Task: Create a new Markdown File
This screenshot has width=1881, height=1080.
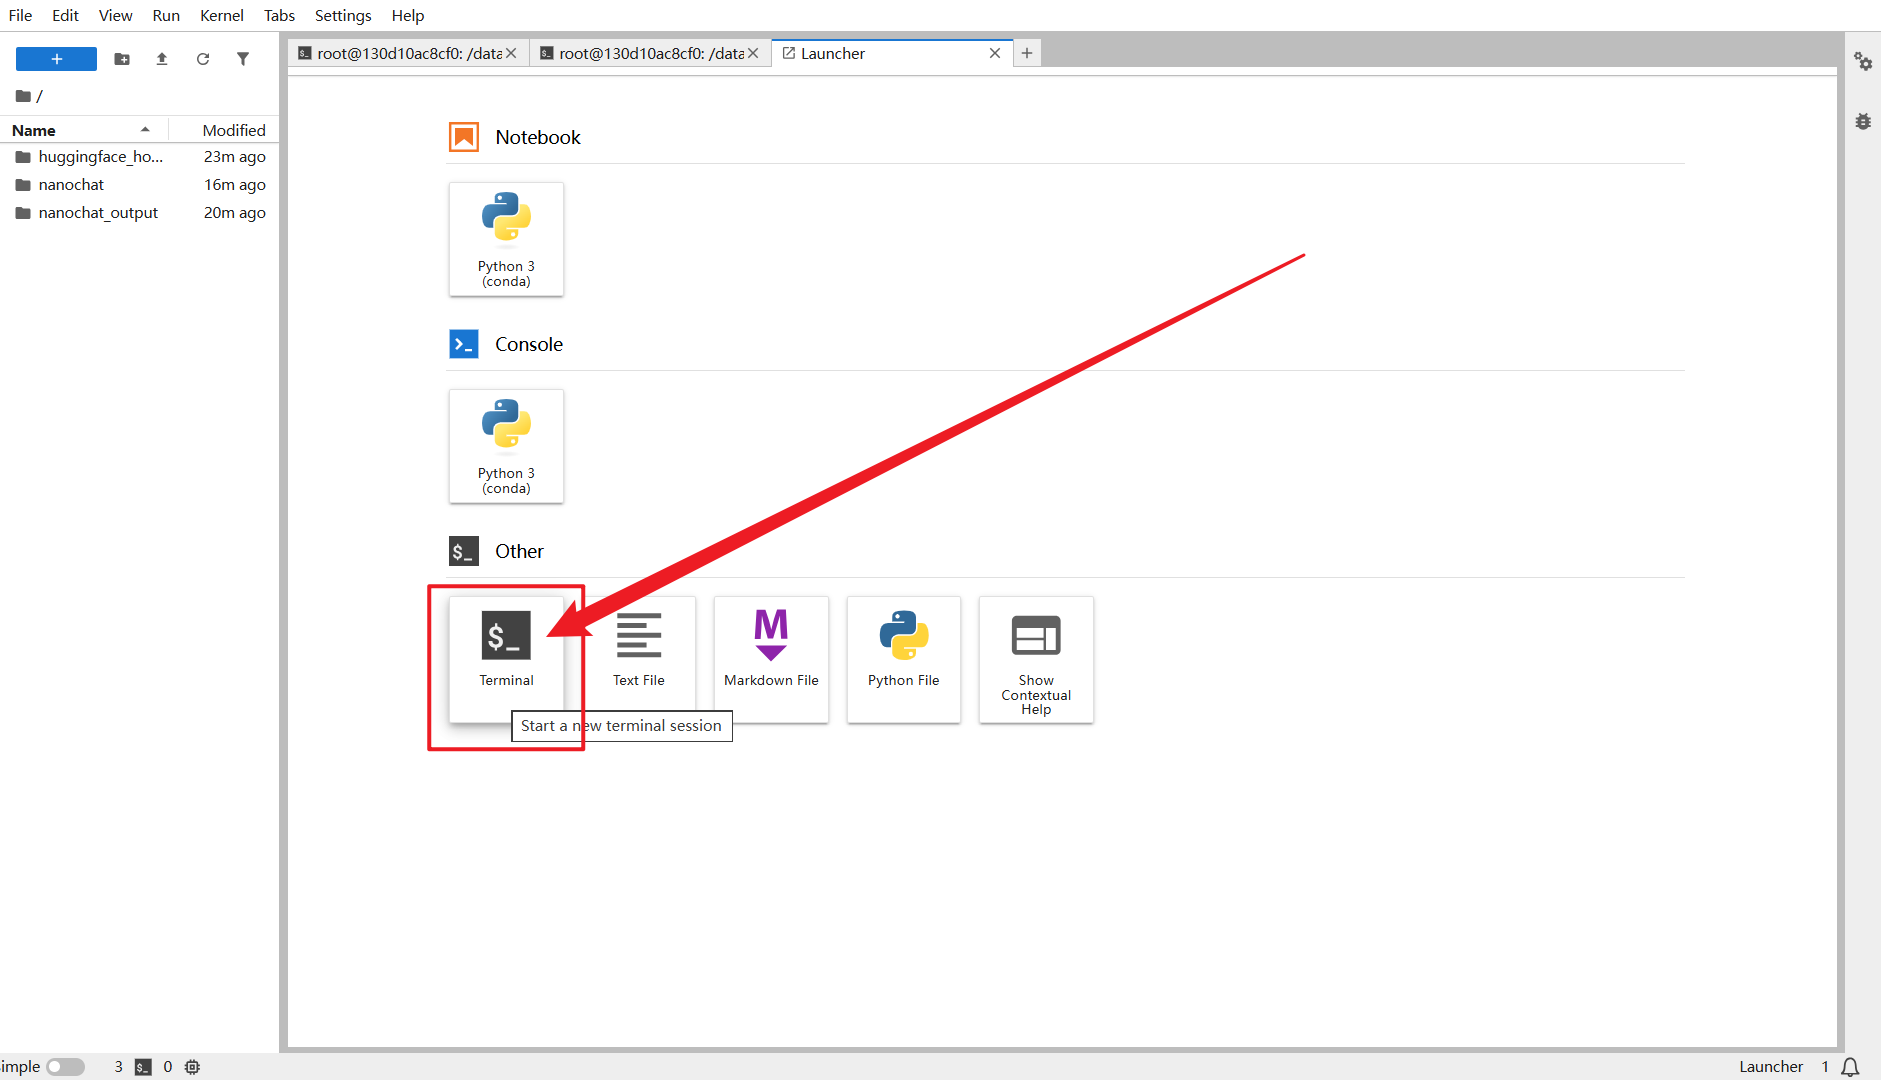Action: coord(771,659)
